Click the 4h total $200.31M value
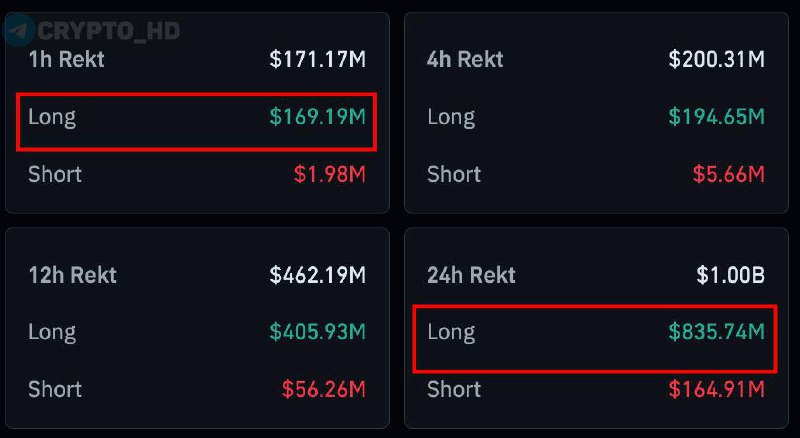This screenshot has width=800, height=438. [x=716, y=60]
